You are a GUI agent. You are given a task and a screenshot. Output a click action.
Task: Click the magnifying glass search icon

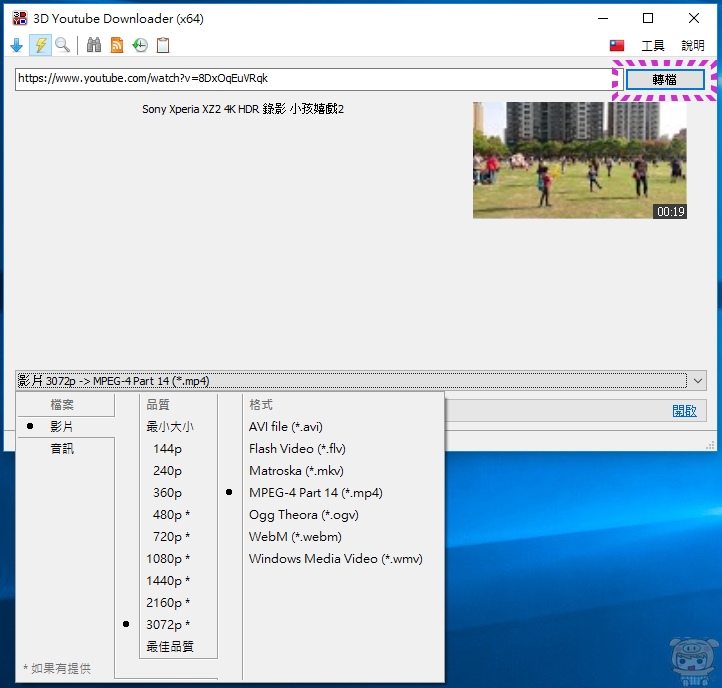[x=63, y=45]
